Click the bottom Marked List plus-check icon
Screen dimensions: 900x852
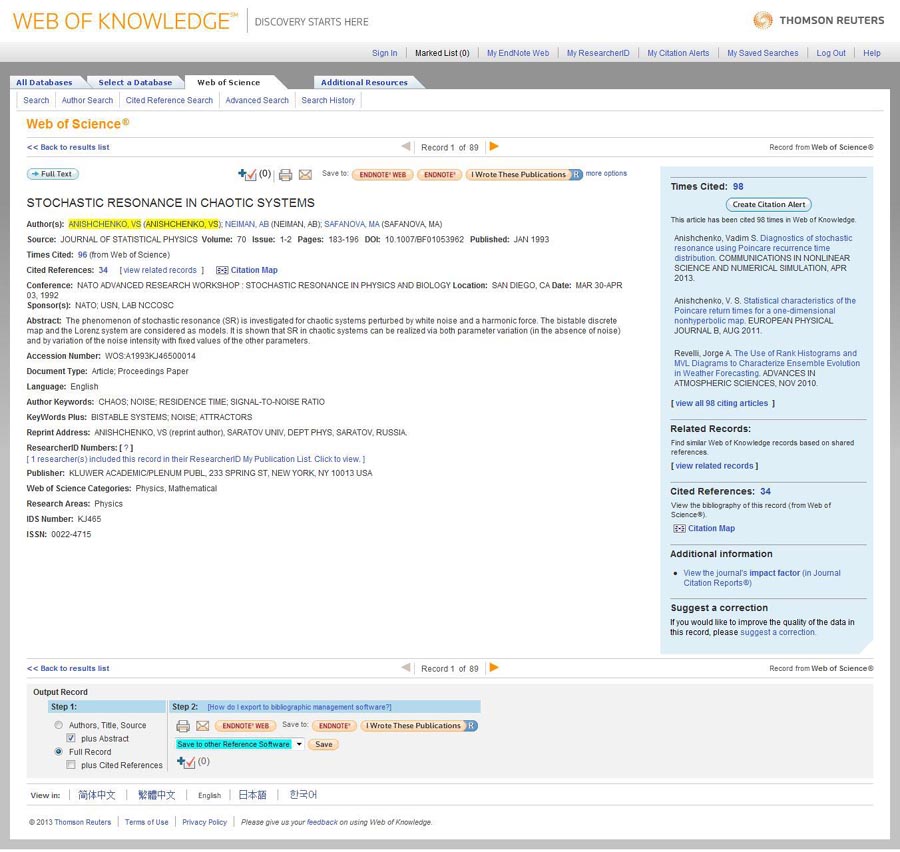pyautogui.click(x=186, y=762)
